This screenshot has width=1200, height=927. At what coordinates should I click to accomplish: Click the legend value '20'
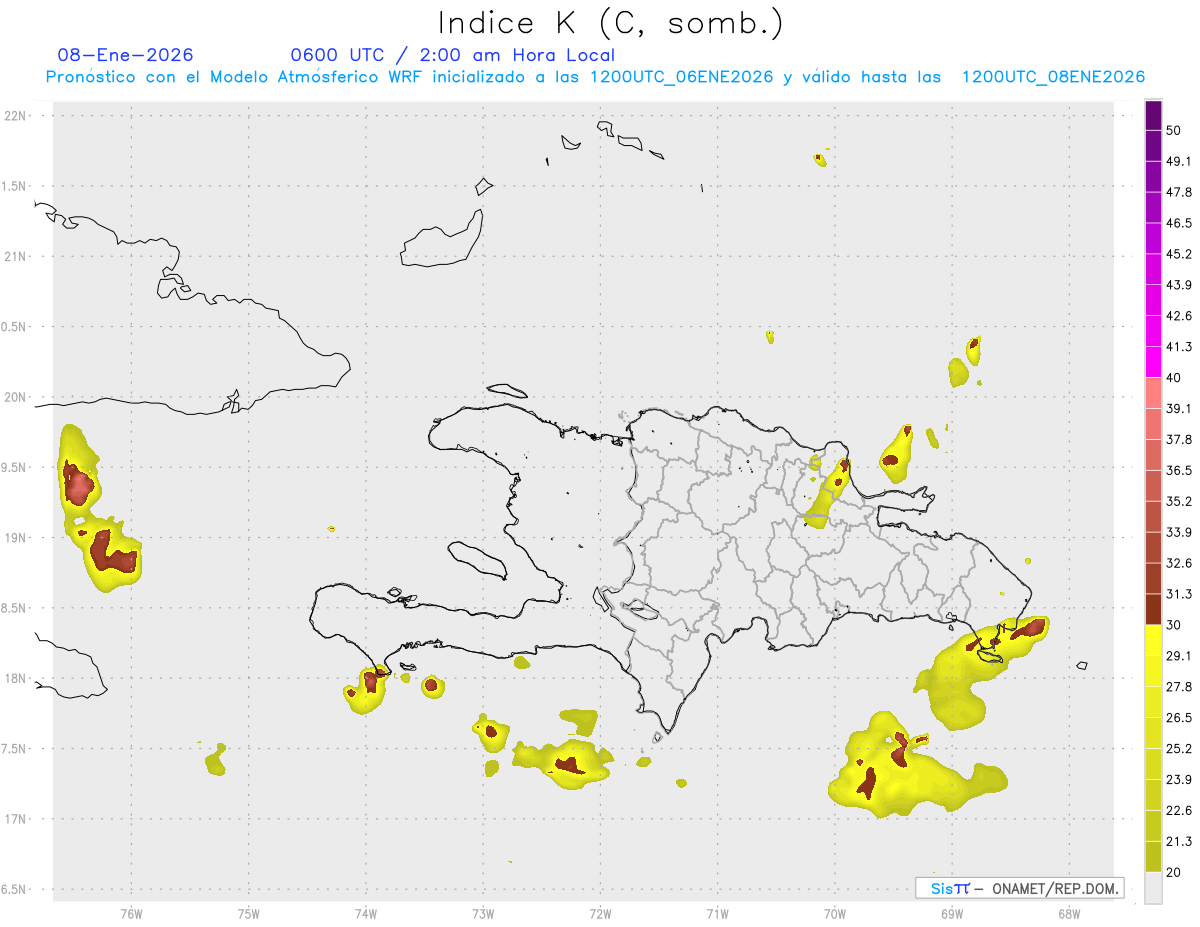tap(1175, 872)
